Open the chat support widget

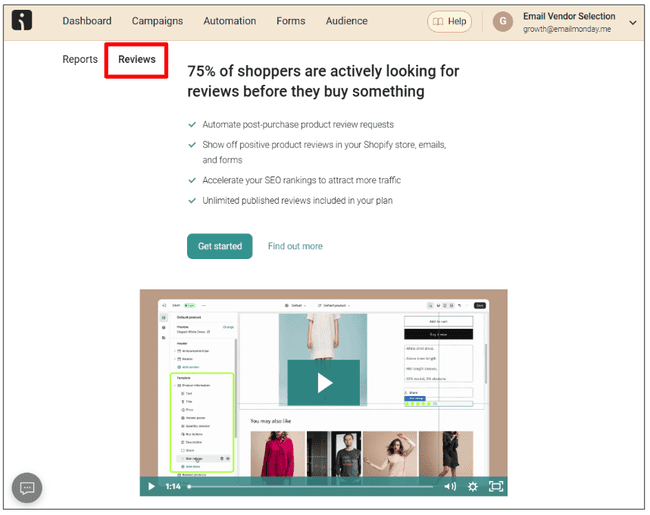click(27, 488)
